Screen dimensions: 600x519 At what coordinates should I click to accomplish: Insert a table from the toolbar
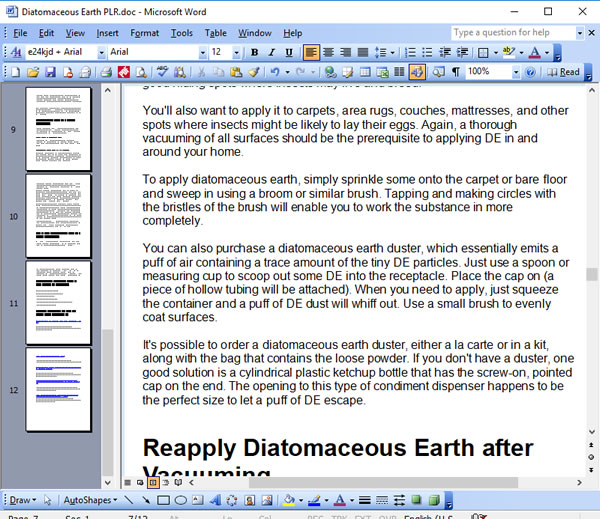[365, 72]
